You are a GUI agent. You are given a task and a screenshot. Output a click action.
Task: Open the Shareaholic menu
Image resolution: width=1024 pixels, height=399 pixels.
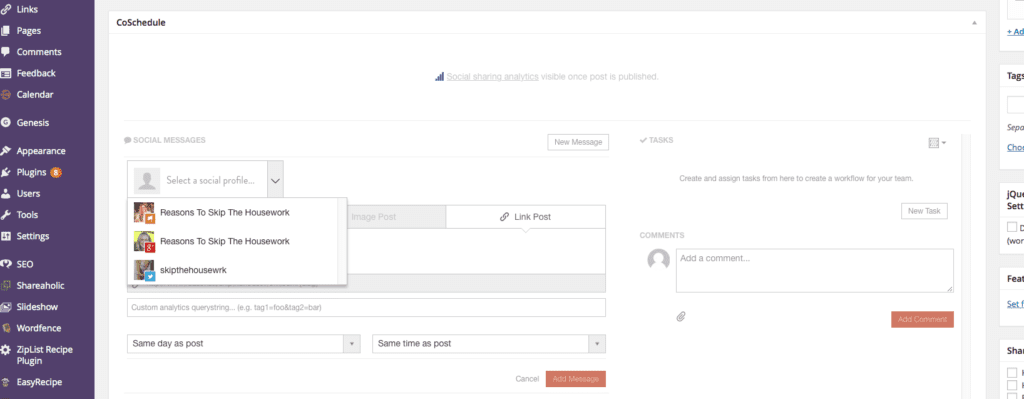click(x=40, y=285)
